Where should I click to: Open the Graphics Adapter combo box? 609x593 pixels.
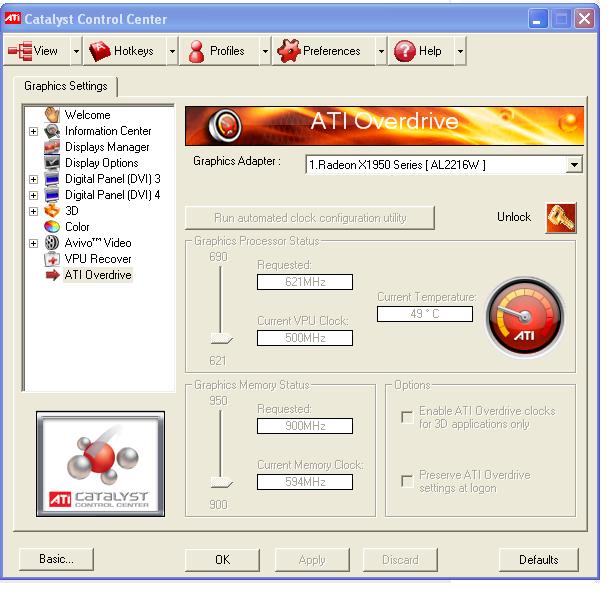tap(444, 165)
